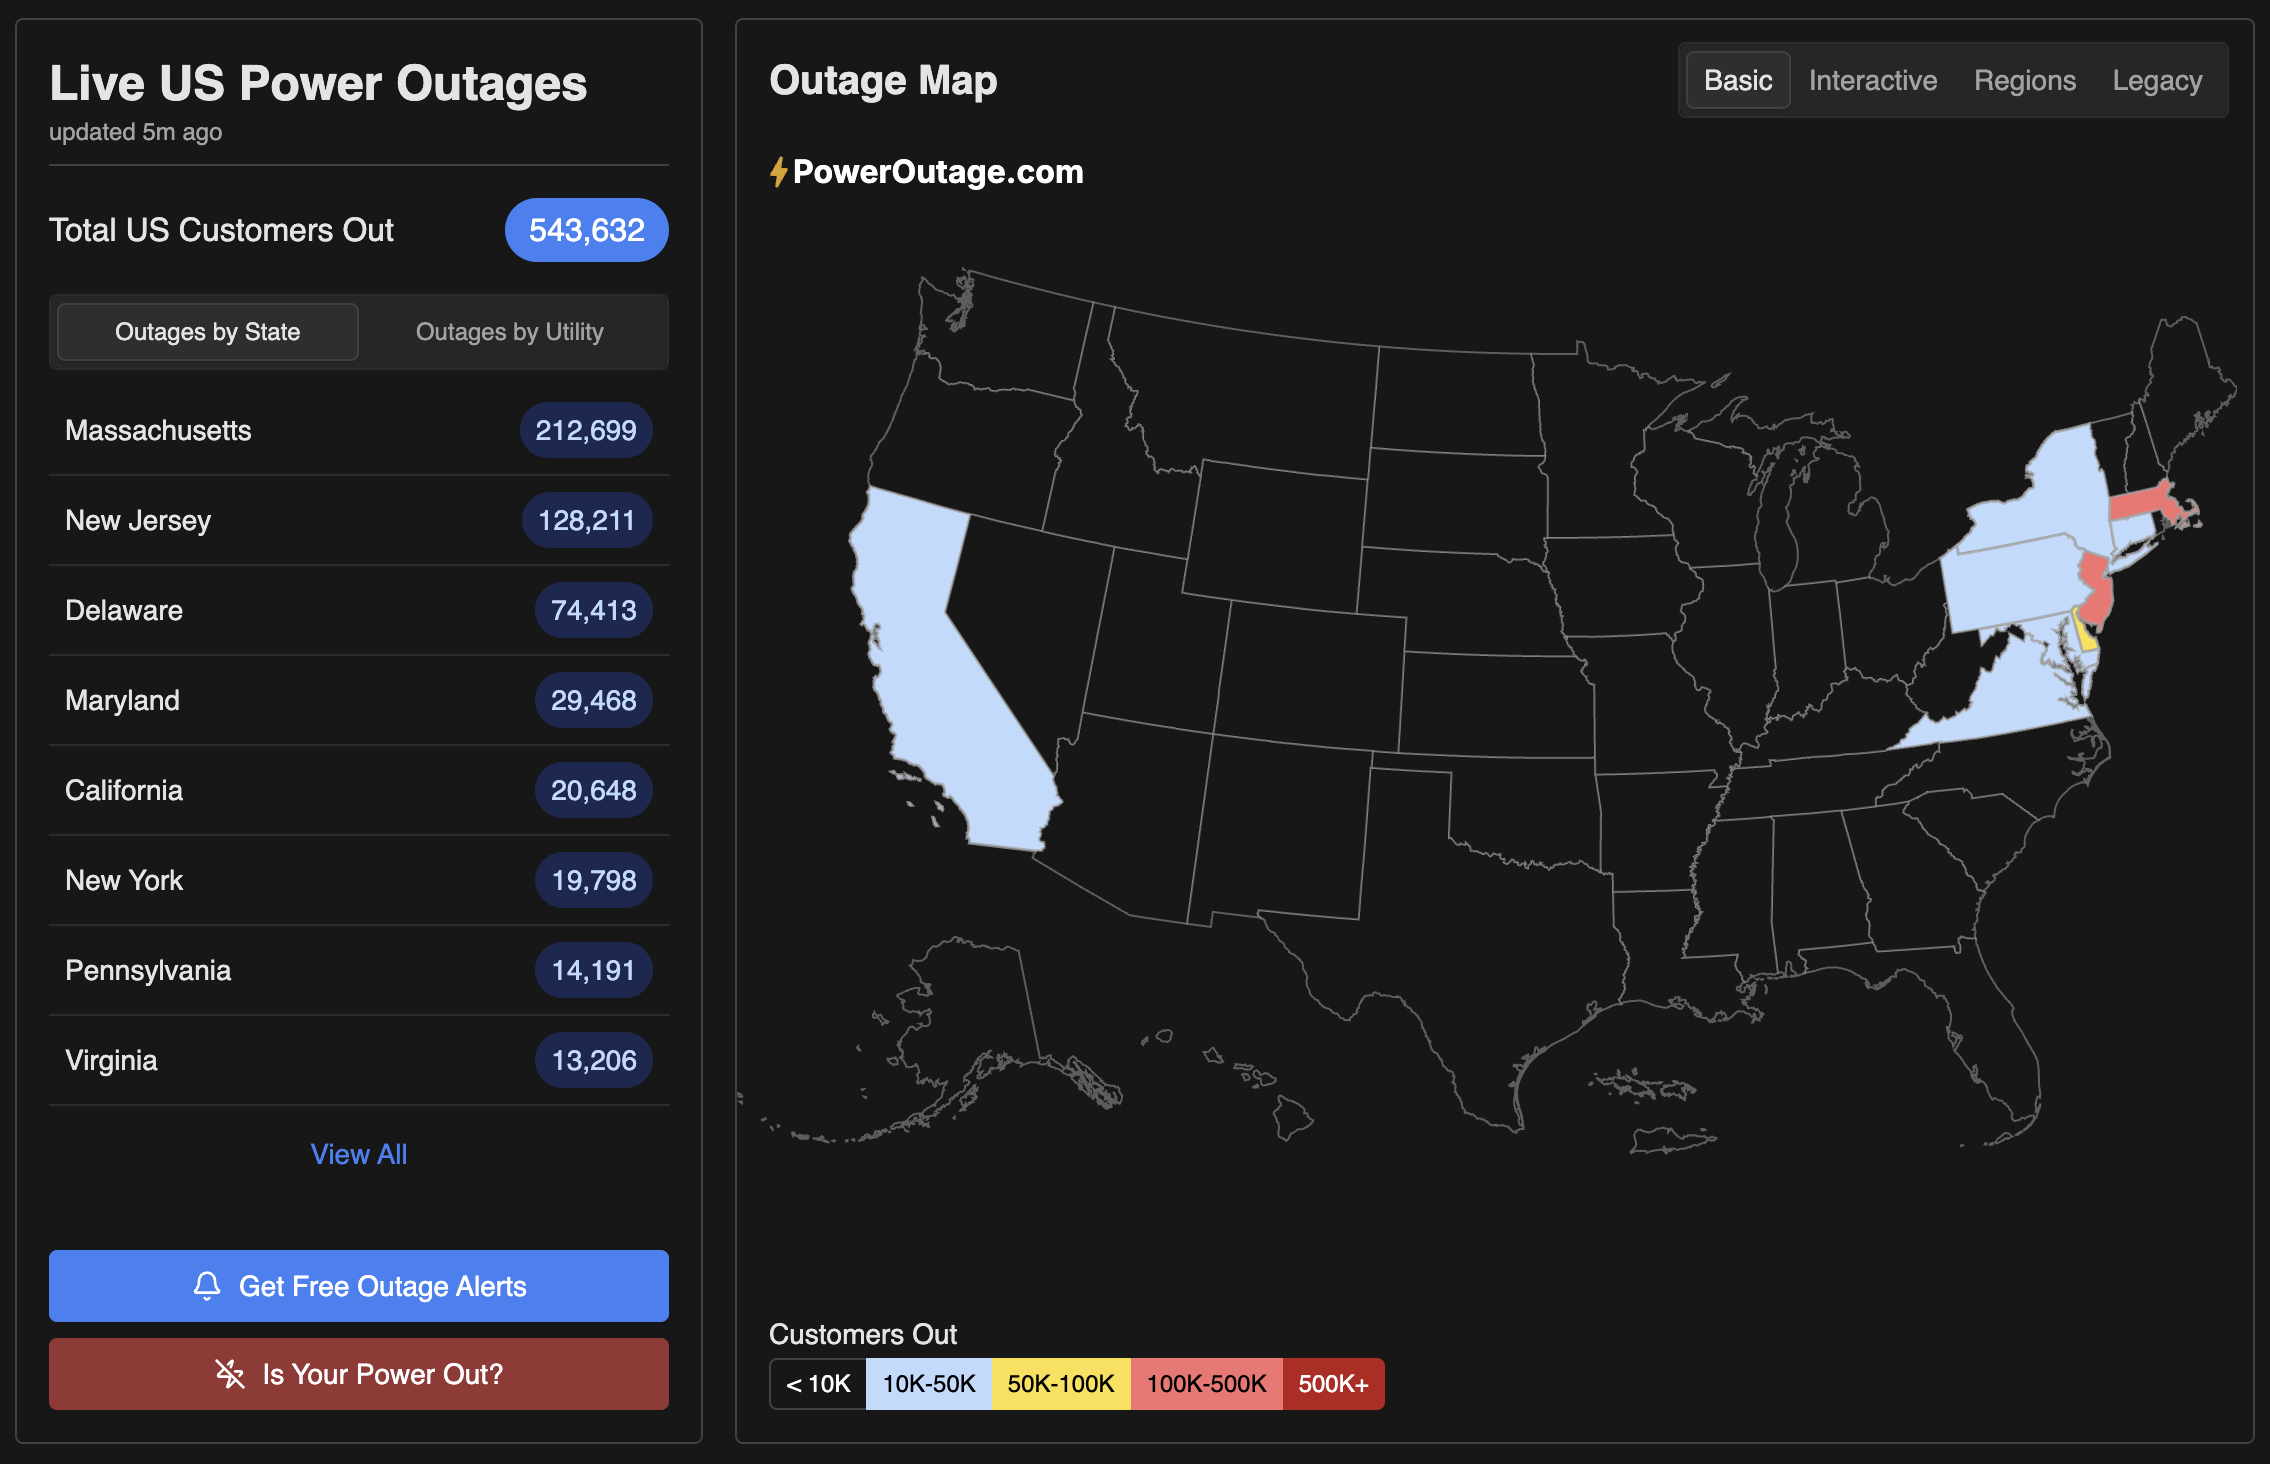The image size is (2270, 1464).
Task: Switch to Outages by Utility view
Action: [510, 331]
